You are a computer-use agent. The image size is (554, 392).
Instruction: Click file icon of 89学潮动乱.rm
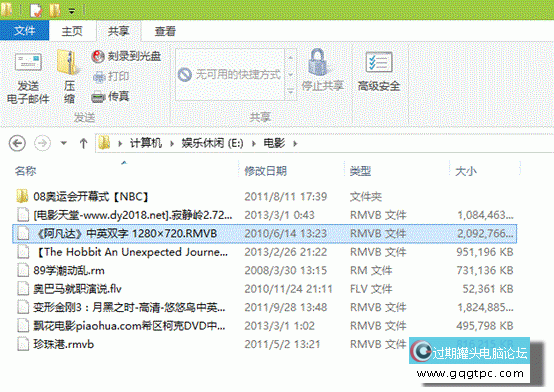click(23, 270)
